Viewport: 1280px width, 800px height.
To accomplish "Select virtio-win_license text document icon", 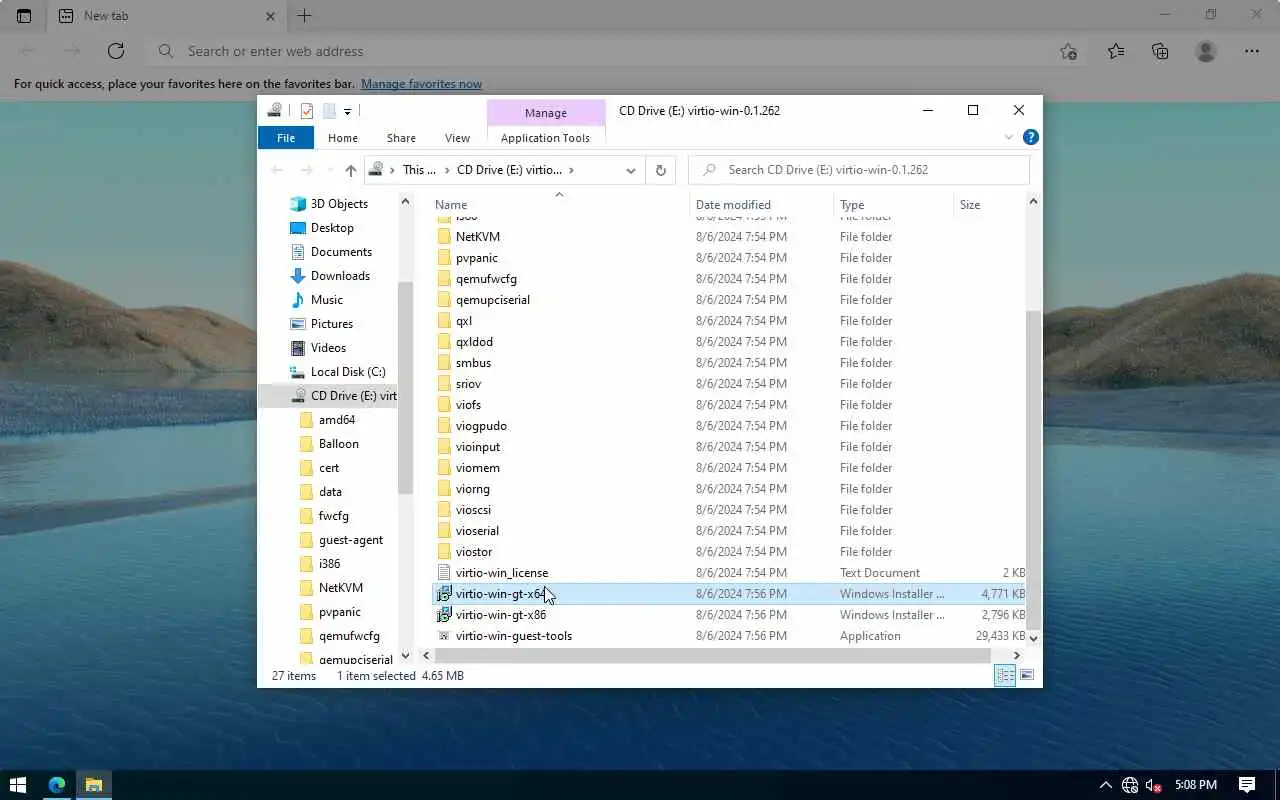I will pos(445,573).
